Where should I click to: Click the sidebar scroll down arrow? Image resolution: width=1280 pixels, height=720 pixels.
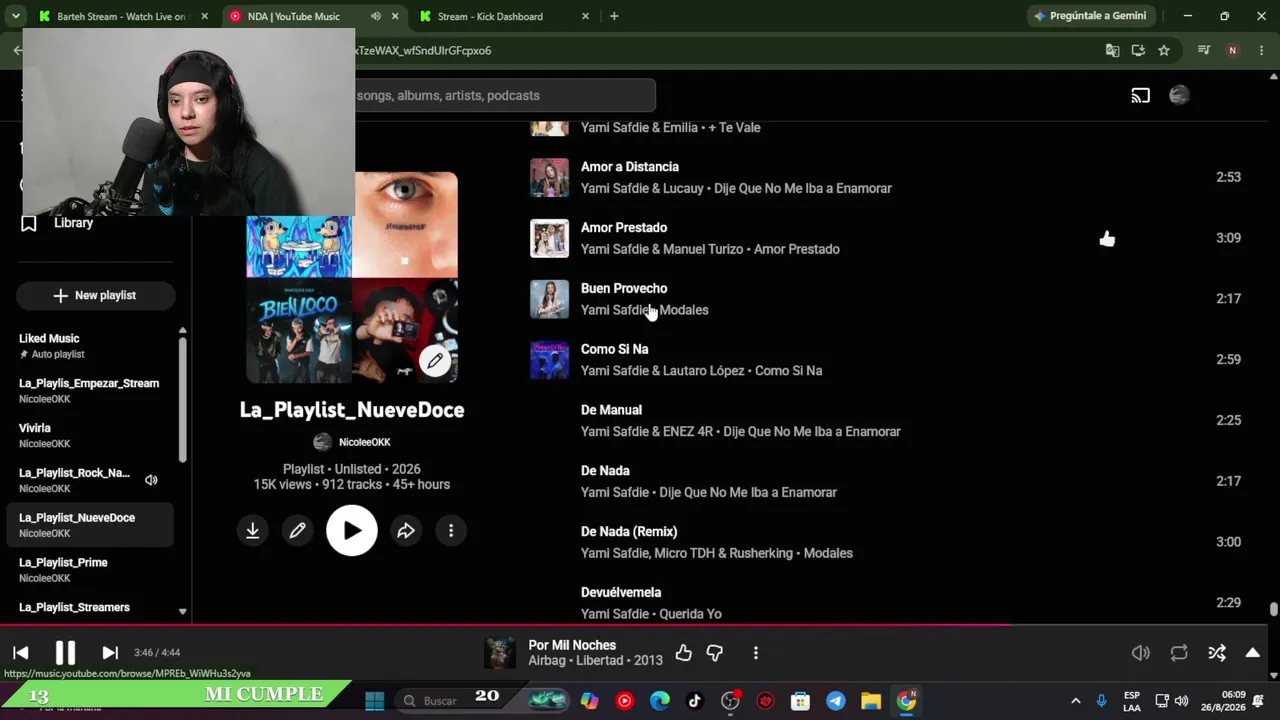coord(182,611)
